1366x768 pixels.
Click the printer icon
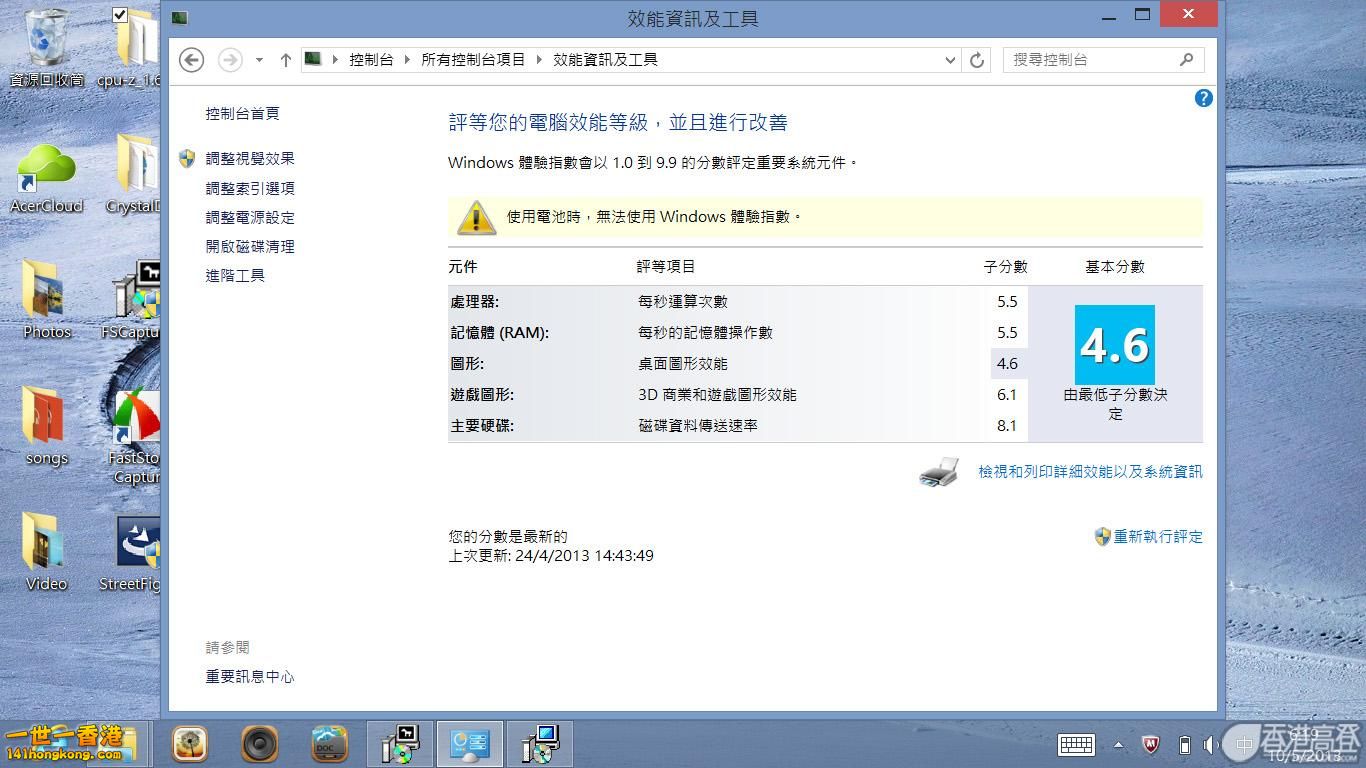pos(939,472)
